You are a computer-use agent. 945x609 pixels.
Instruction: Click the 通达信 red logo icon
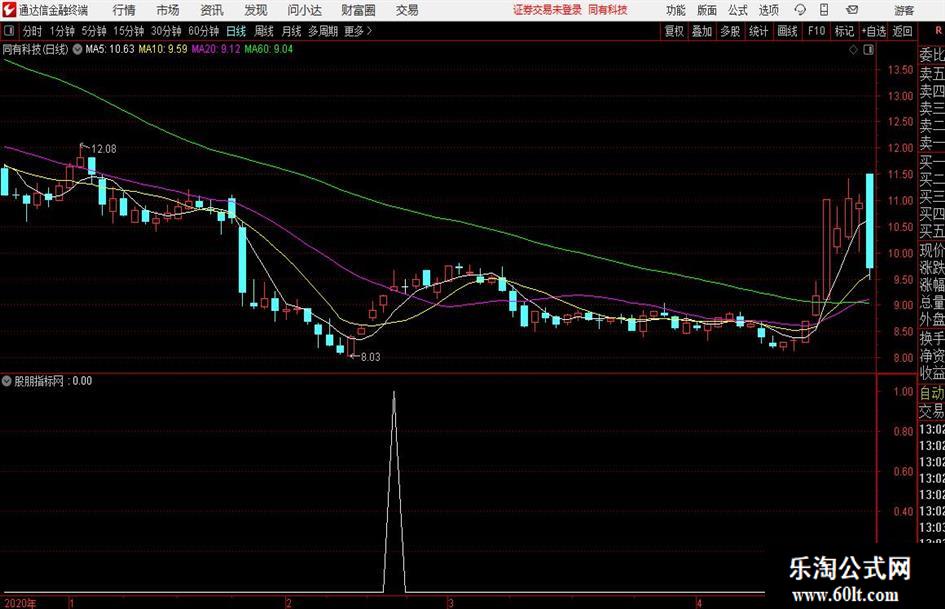[x=8, y=10]
